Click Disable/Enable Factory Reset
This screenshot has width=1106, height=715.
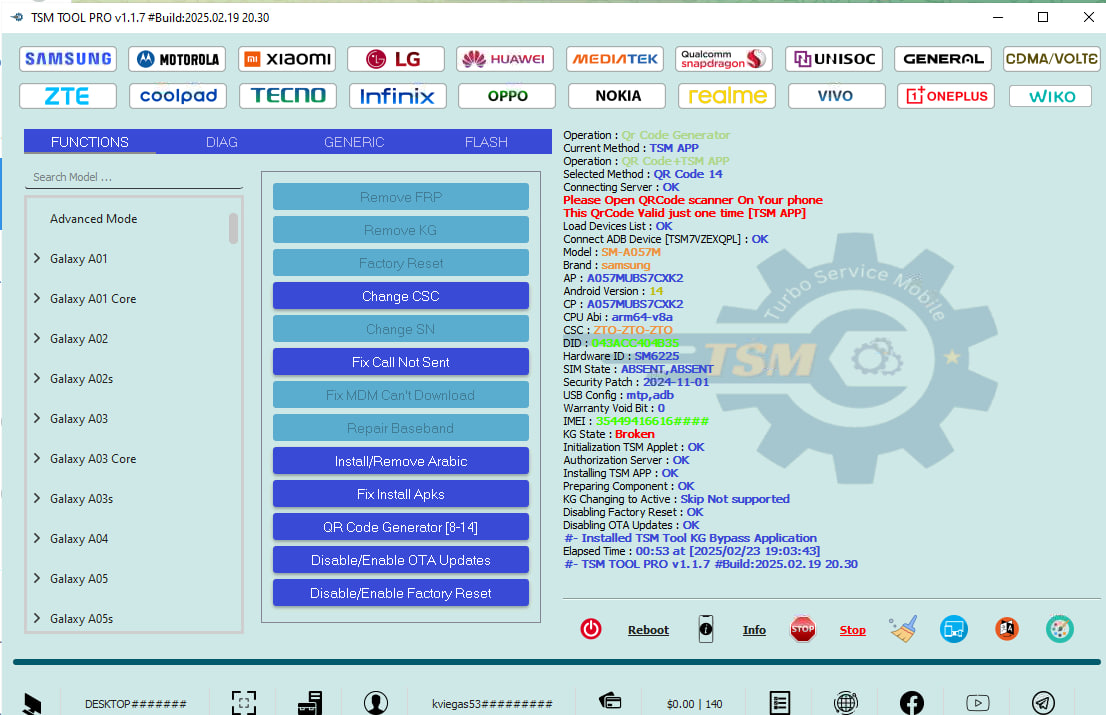coord(400,592)
